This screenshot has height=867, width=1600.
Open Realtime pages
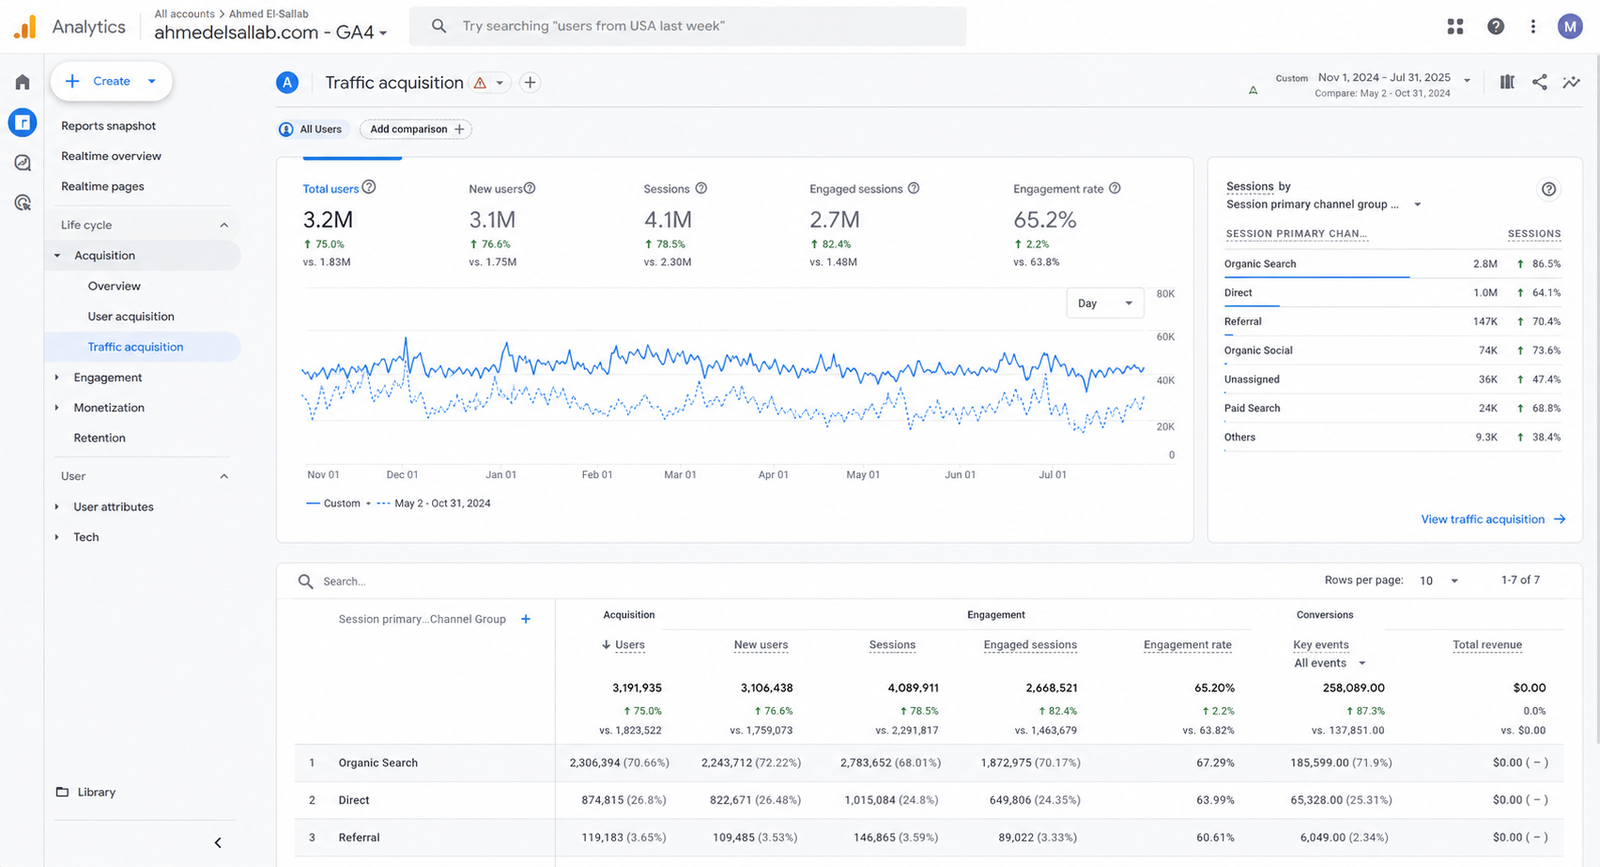[102, 186]
